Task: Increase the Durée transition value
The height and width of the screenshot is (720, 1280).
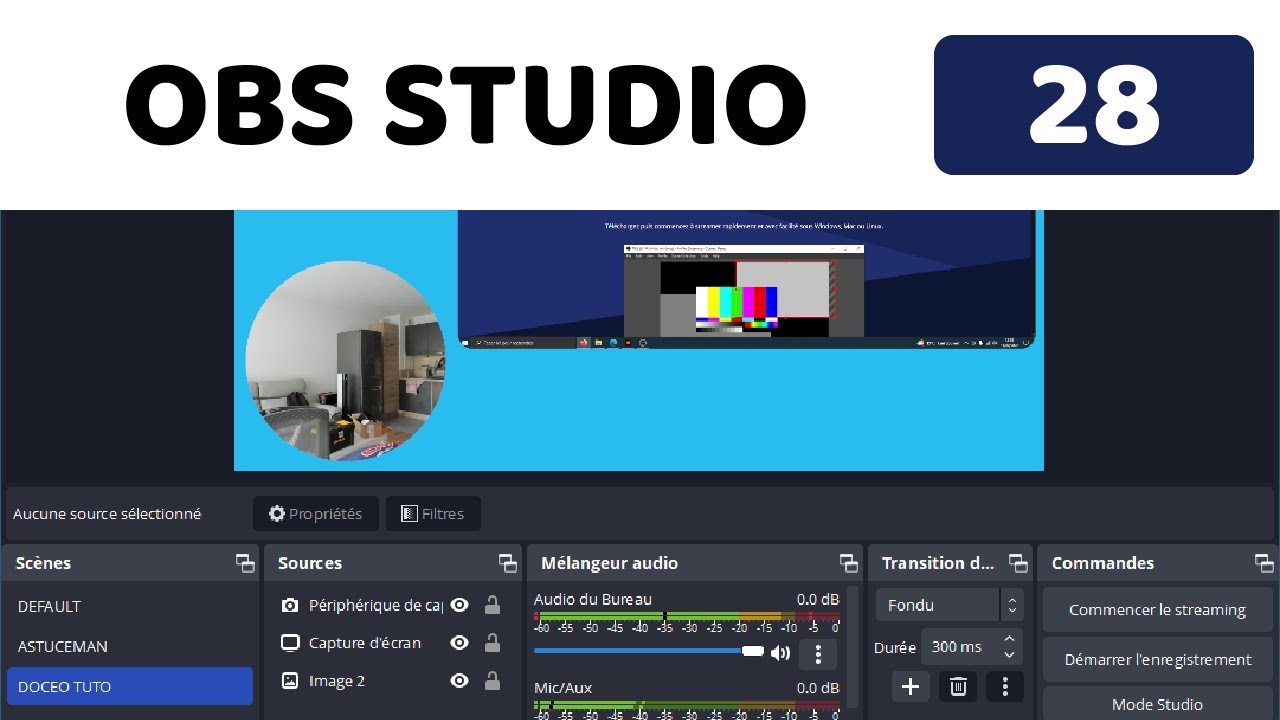Action: coord(1009,638)
